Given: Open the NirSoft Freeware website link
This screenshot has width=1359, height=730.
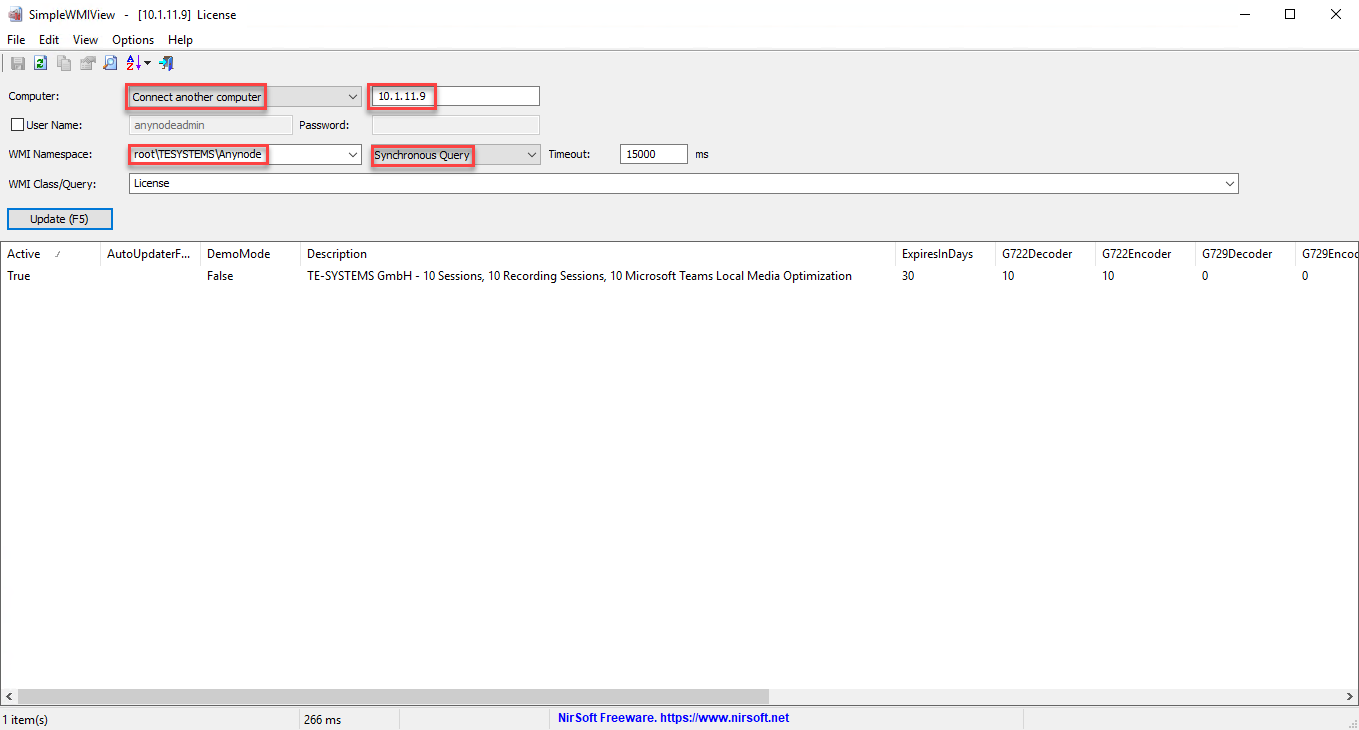Looking at the screenshot, I should 672,717.
